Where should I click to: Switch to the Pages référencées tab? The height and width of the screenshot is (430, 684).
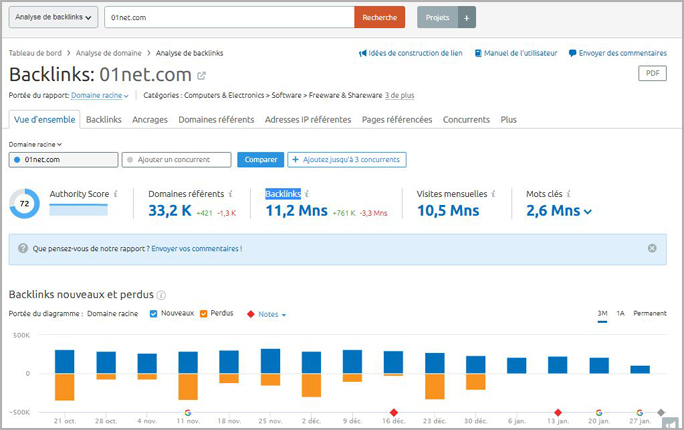(x=397, y=119)
